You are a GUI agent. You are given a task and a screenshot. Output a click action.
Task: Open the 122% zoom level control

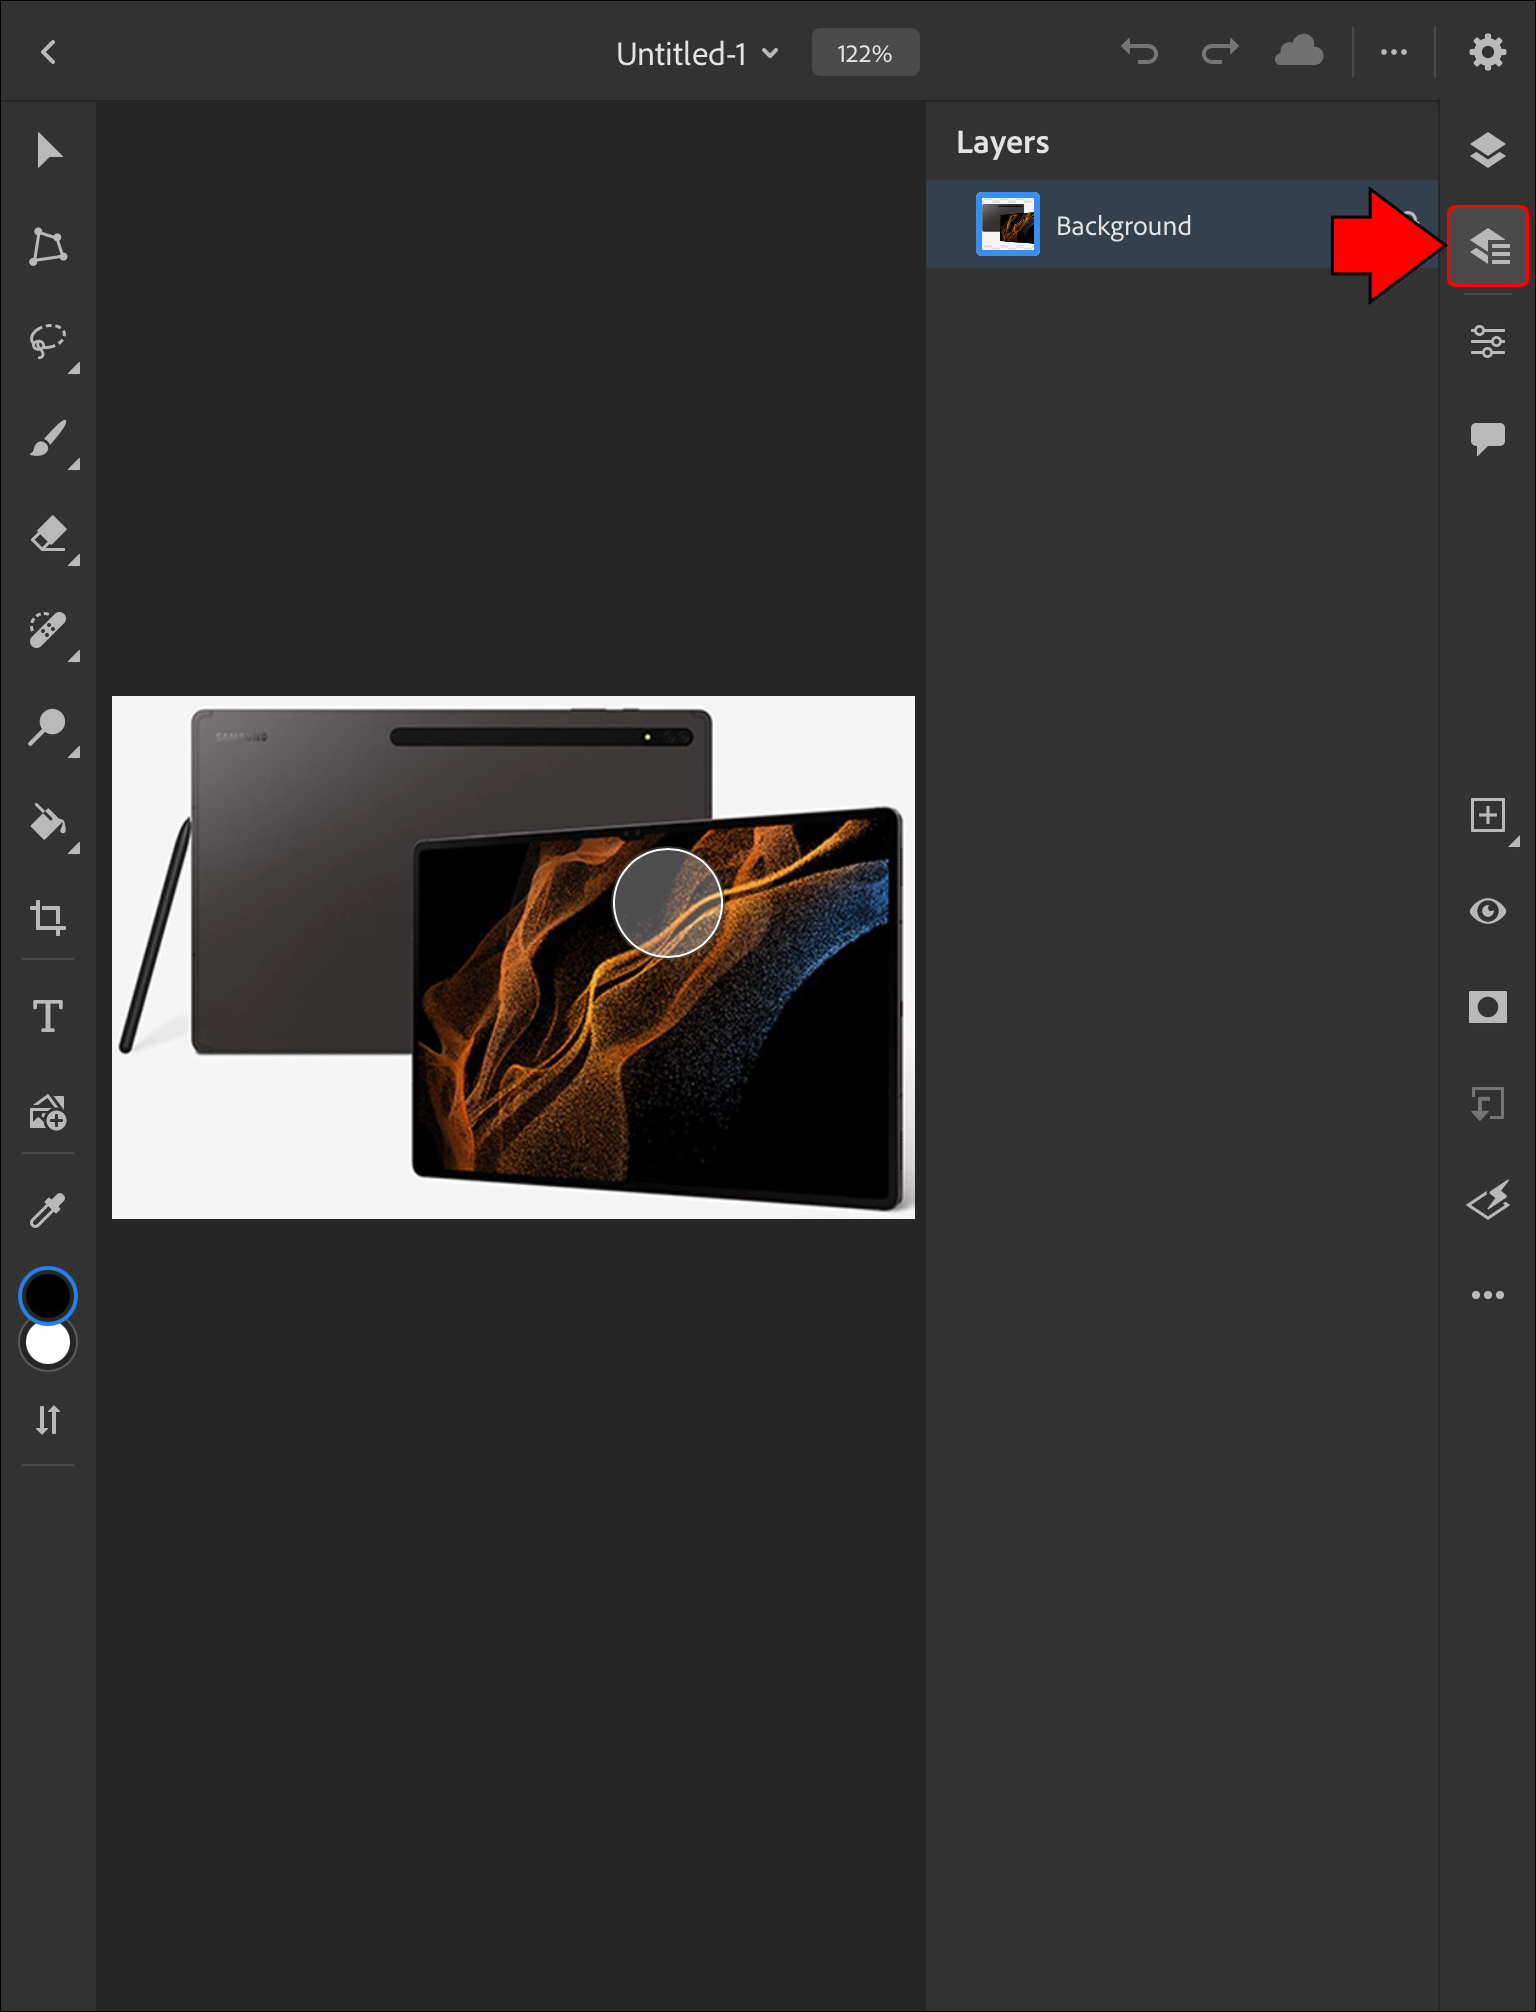[865, 53]
